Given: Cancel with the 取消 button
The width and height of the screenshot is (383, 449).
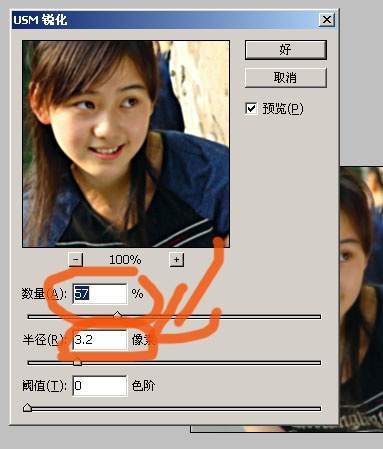Looking at the screenshot, I should tap(285, 78).
